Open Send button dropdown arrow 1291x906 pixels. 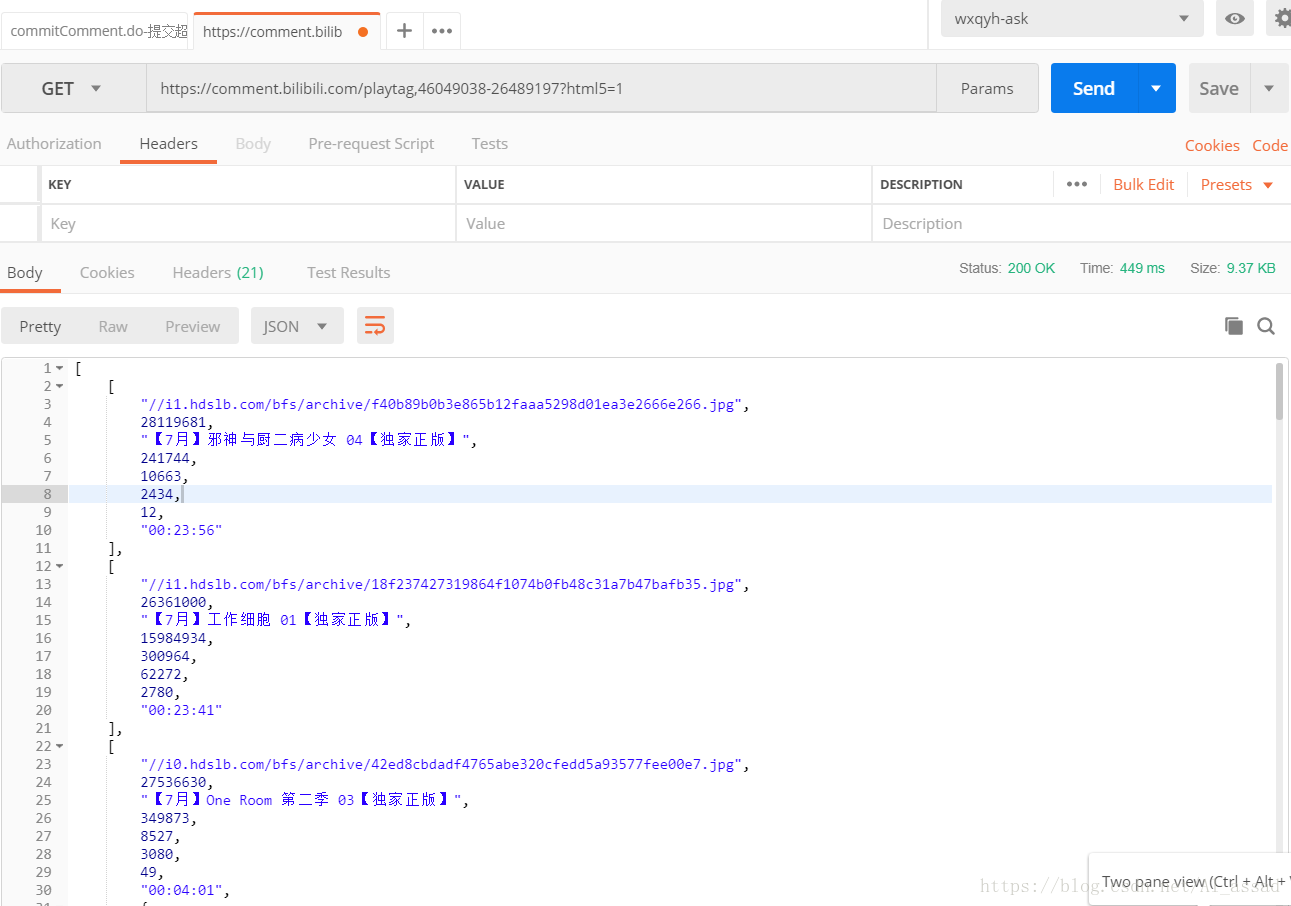point(1156,88)
